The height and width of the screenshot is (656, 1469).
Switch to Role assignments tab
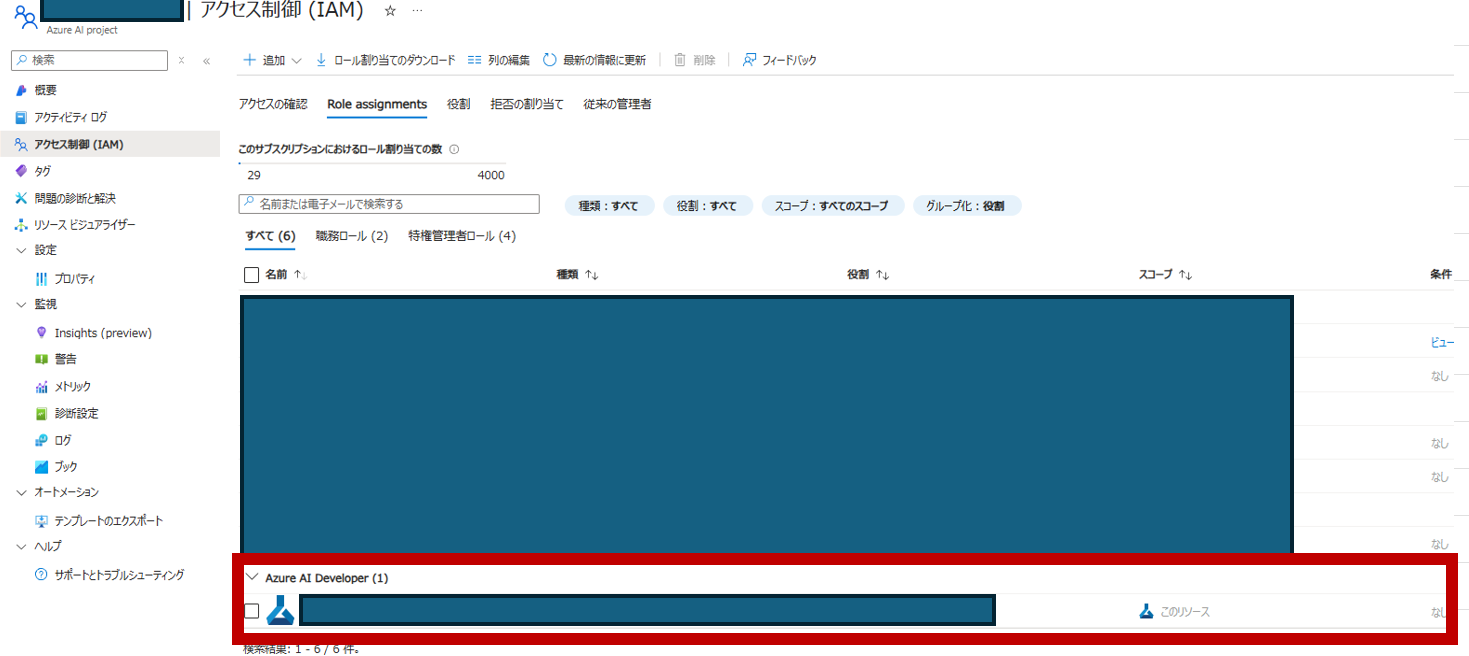(x=377, y=104)
